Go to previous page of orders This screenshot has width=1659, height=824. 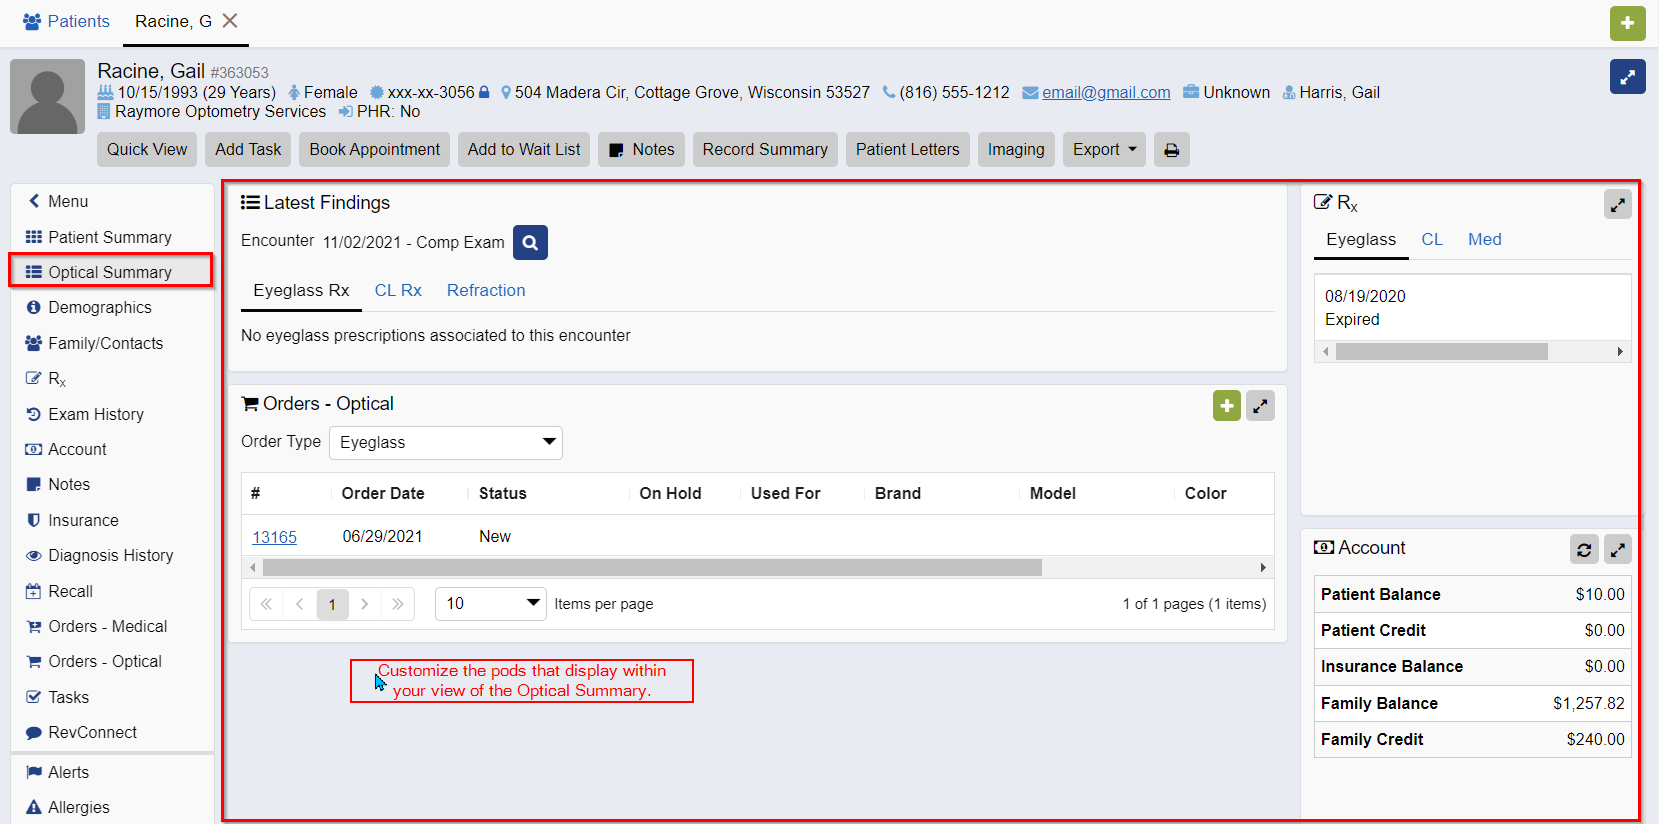[x=299, y=604]
